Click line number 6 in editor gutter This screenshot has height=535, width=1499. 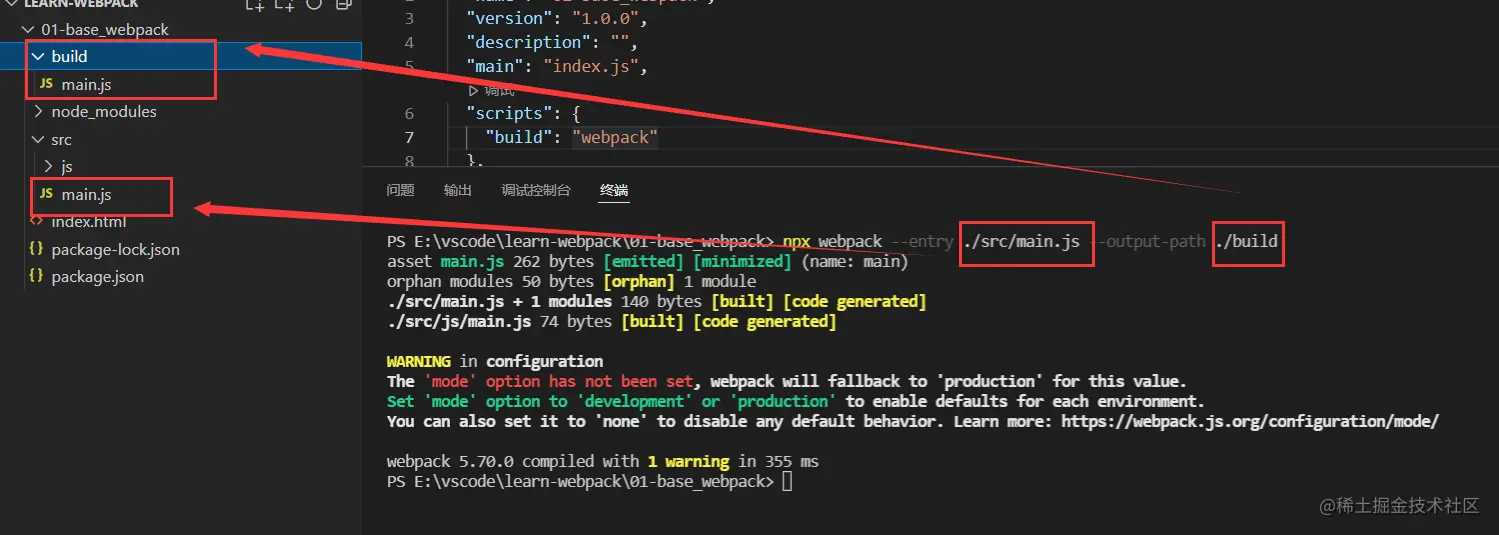(x=410, y=113)
